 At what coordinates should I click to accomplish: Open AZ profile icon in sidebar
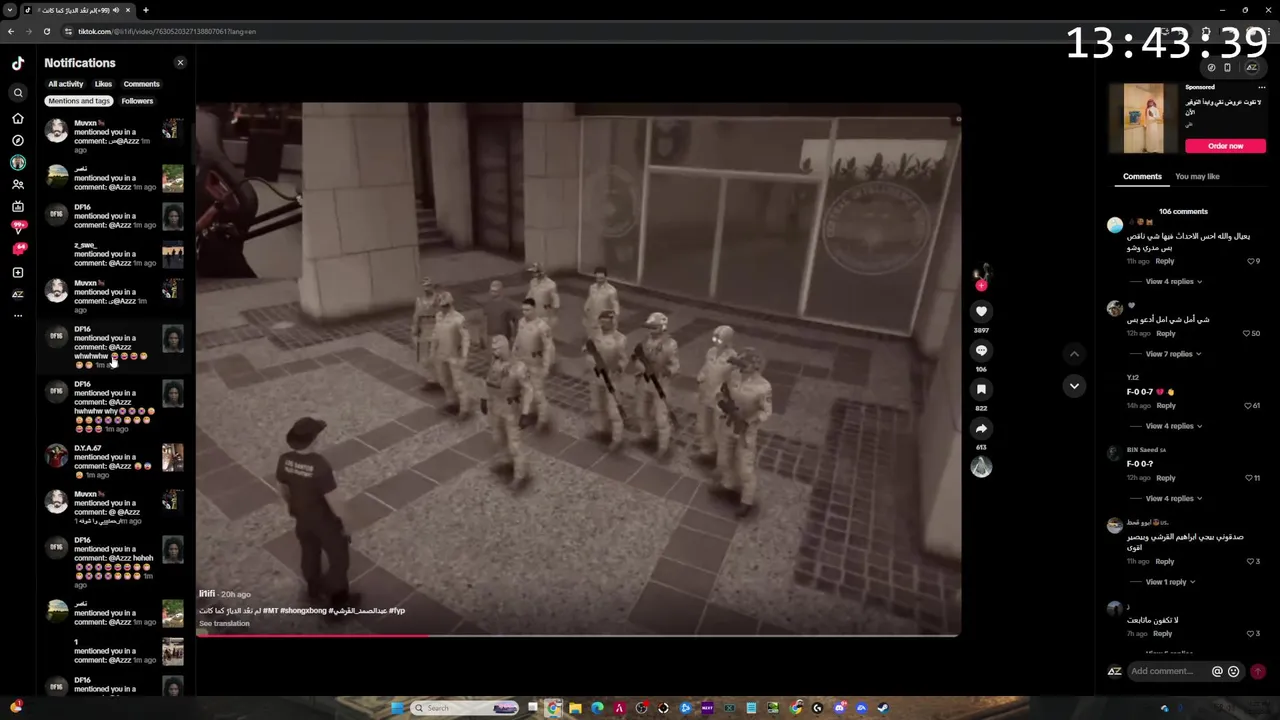click(x=18, y=294)
